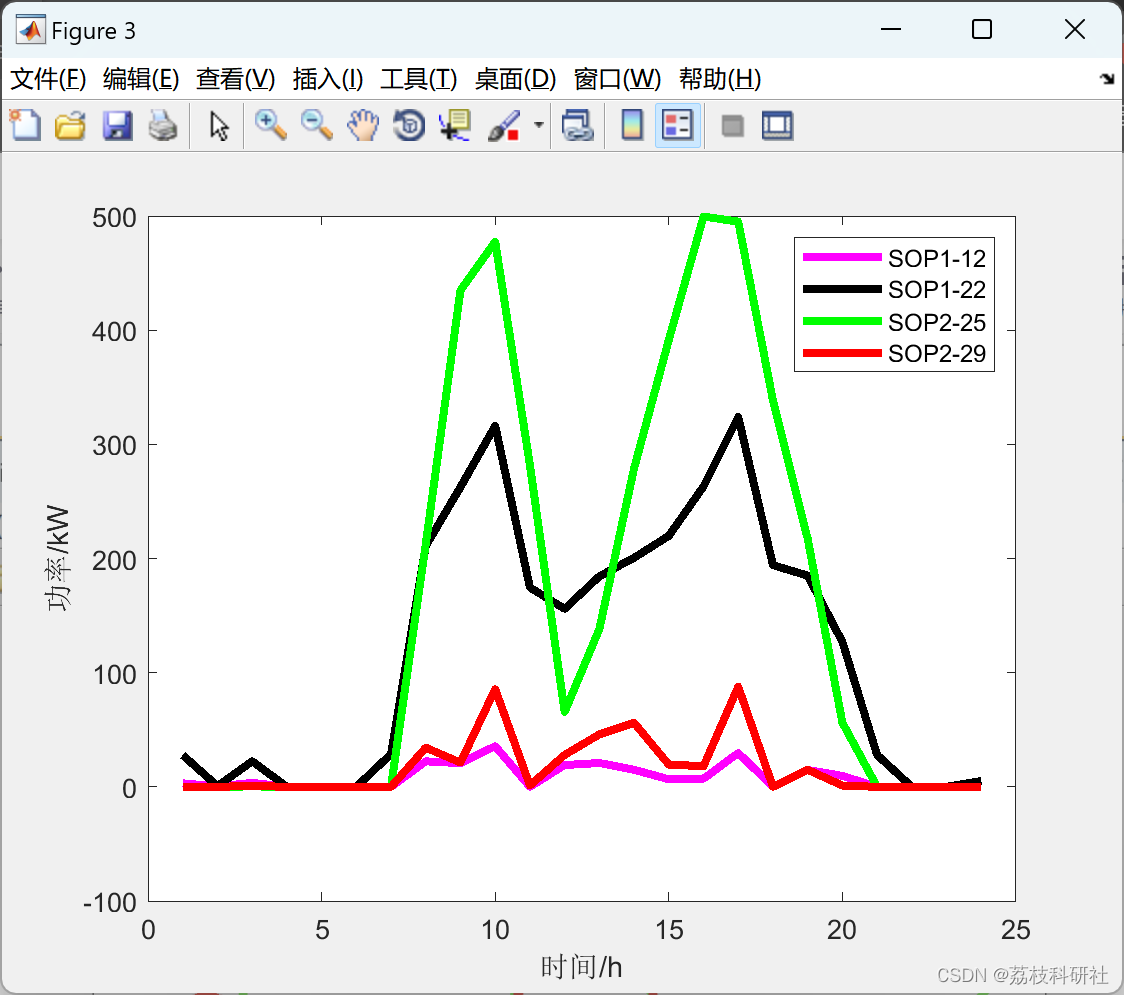This screenshot has width=1124, height=995.
Task: Open the 编辑(E) menu
Action: coord(141,79)
